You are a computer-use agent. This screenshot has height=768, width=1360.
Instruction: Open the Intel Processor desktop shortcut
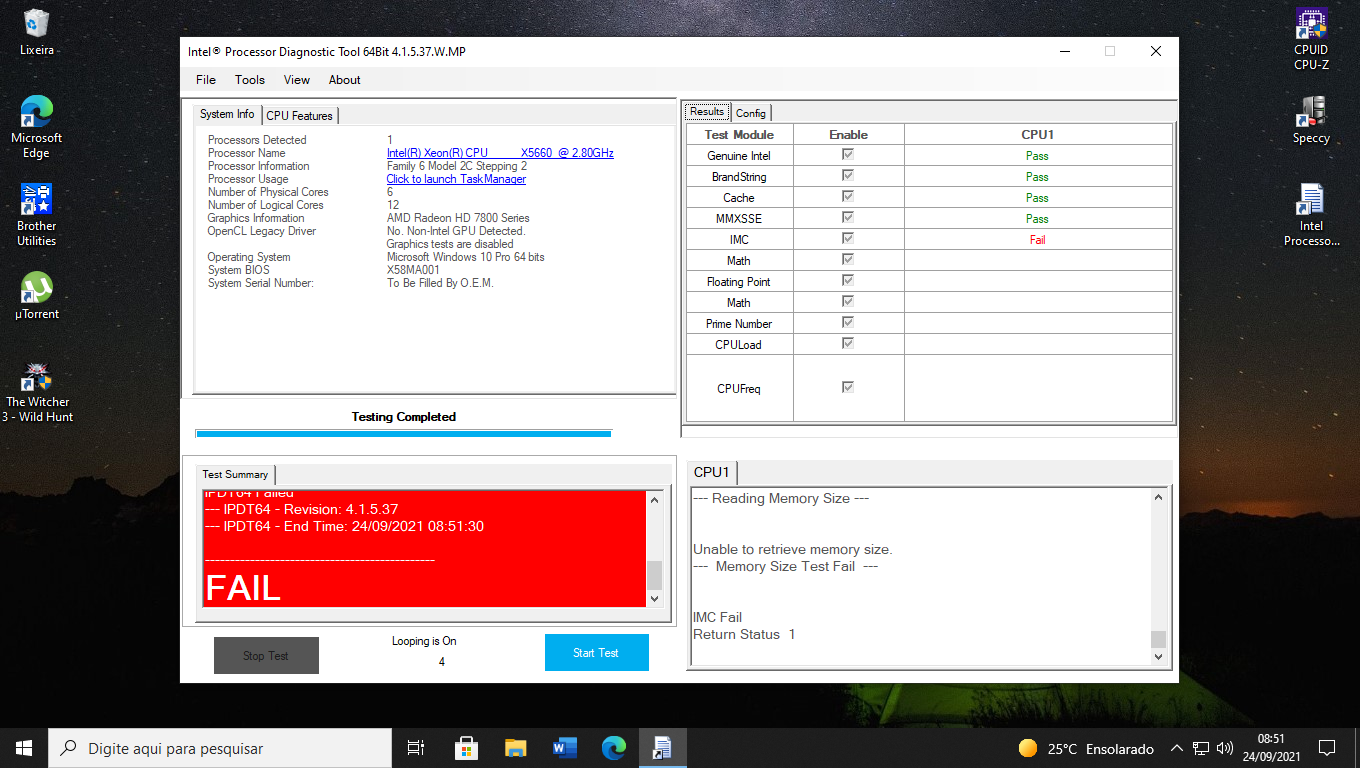tap(1311, 215)
